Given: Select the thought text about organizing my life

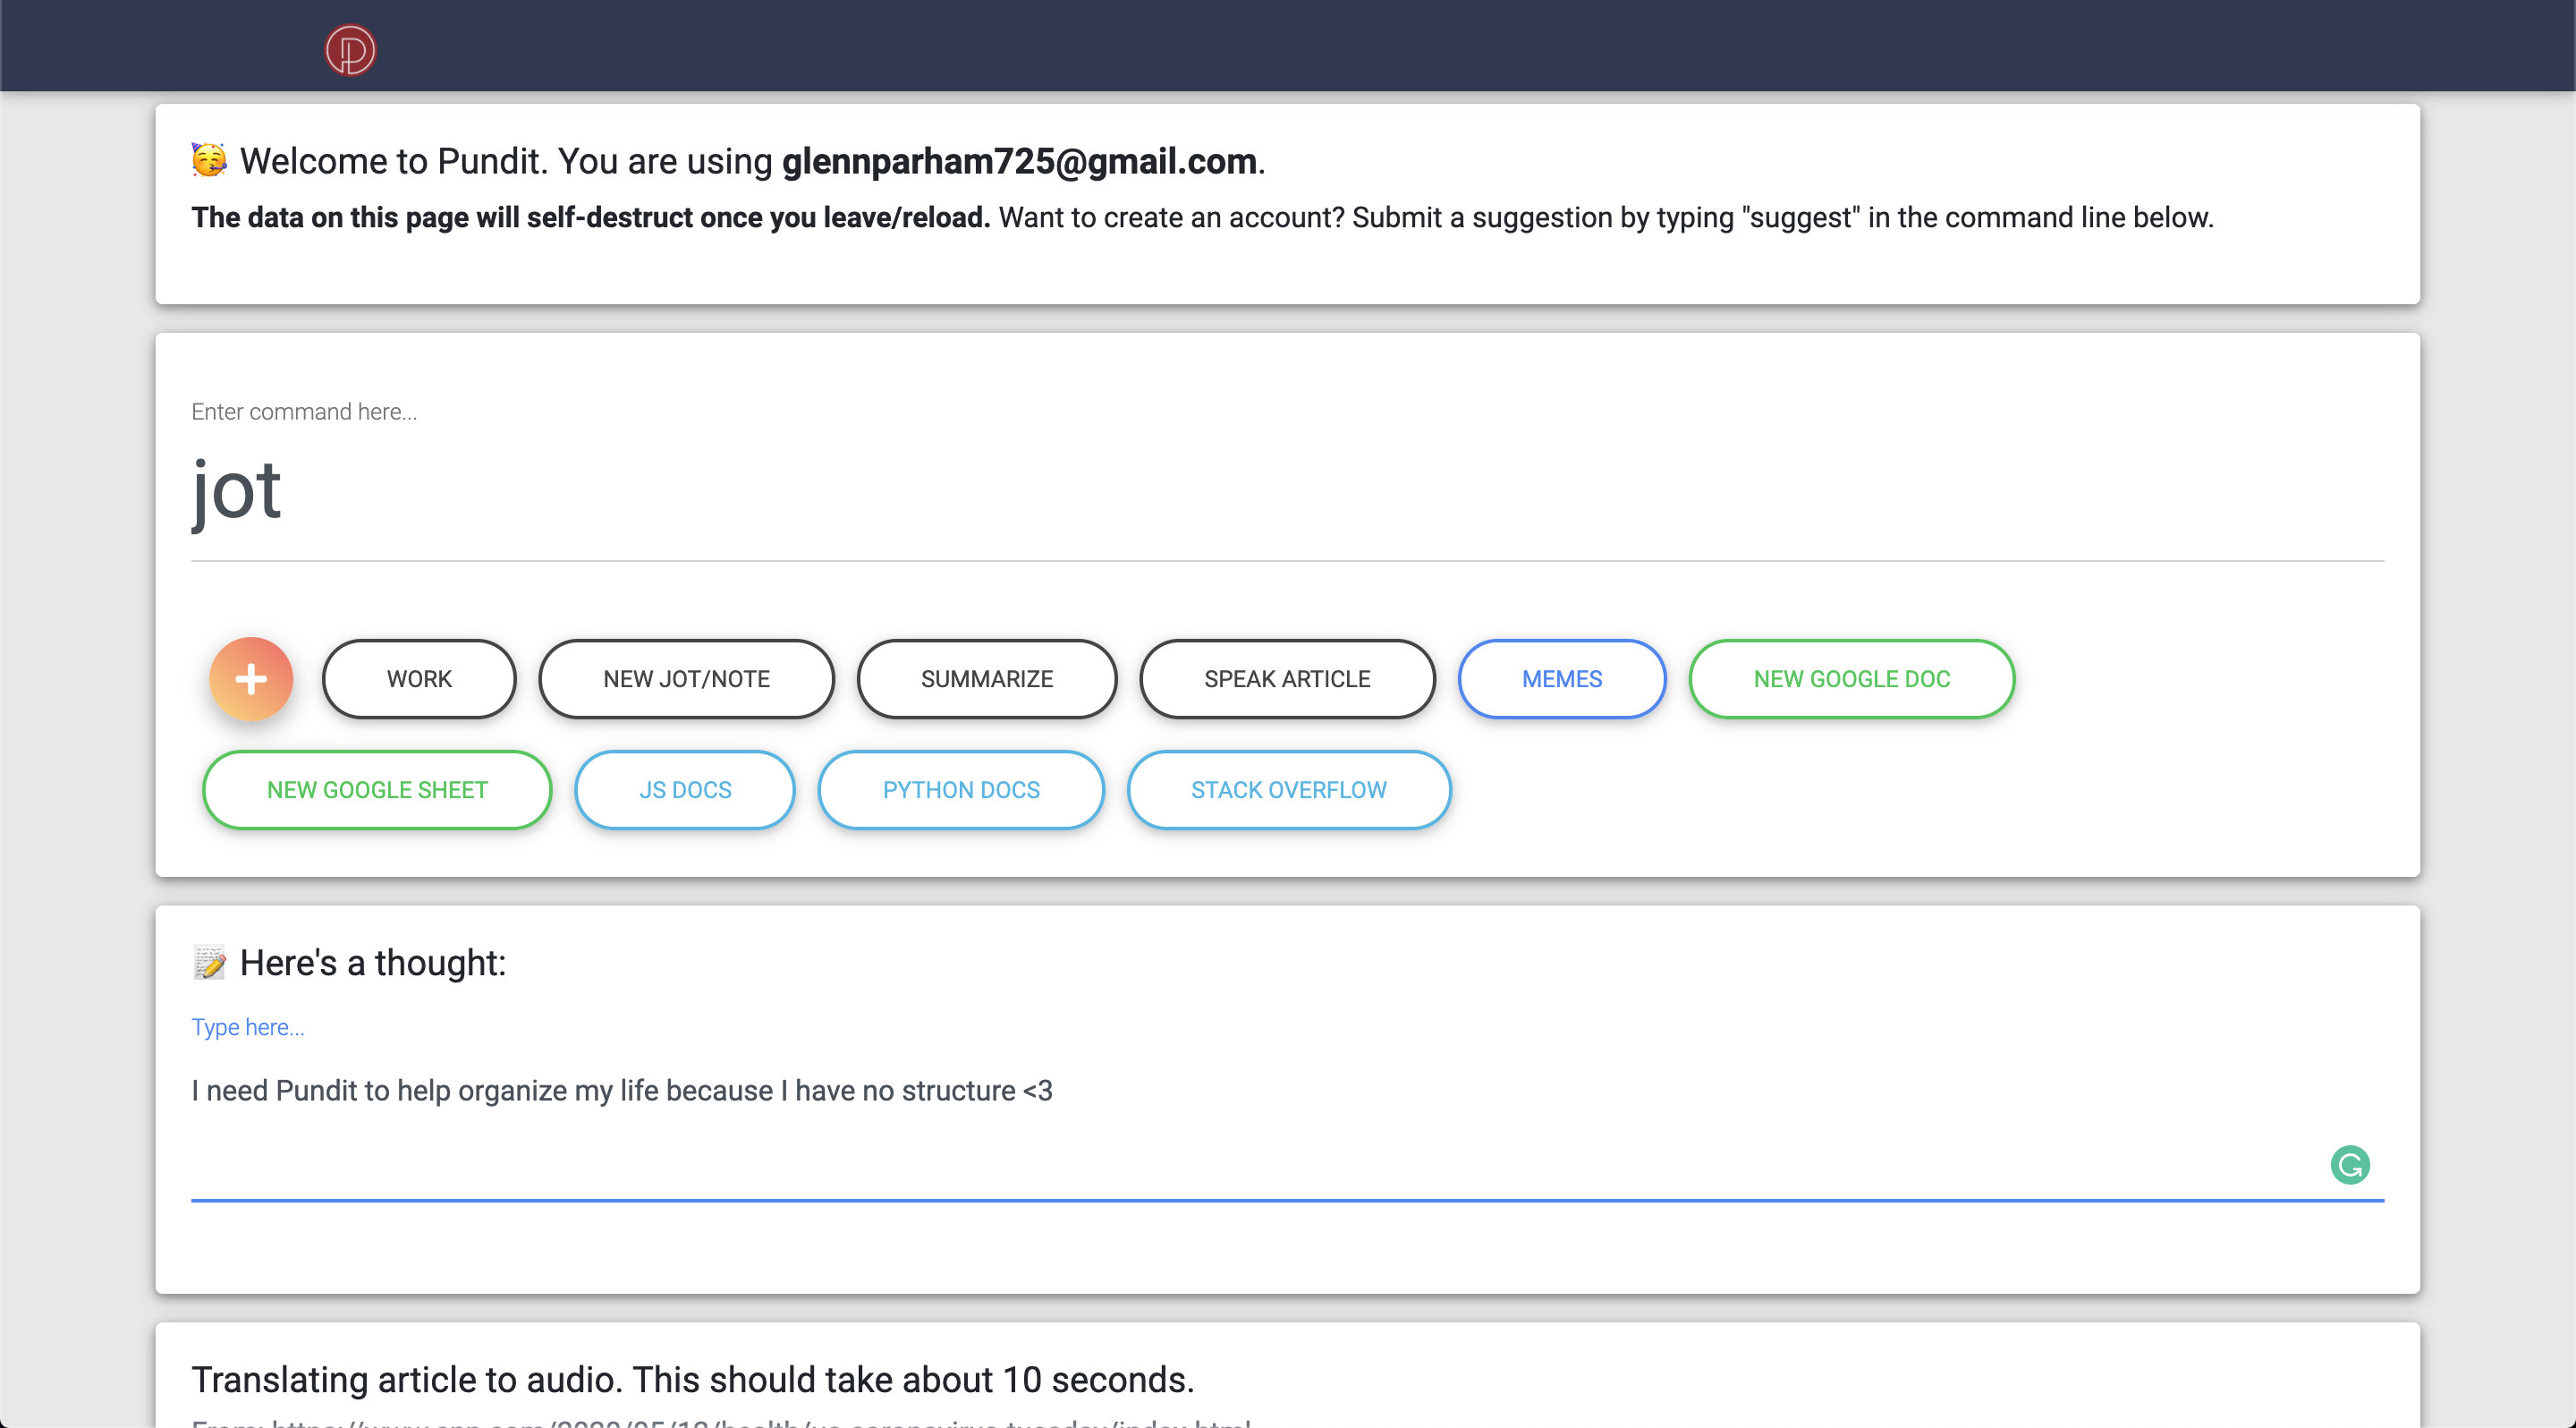Looking at the screenshot, I should [x=621, y=1091].
